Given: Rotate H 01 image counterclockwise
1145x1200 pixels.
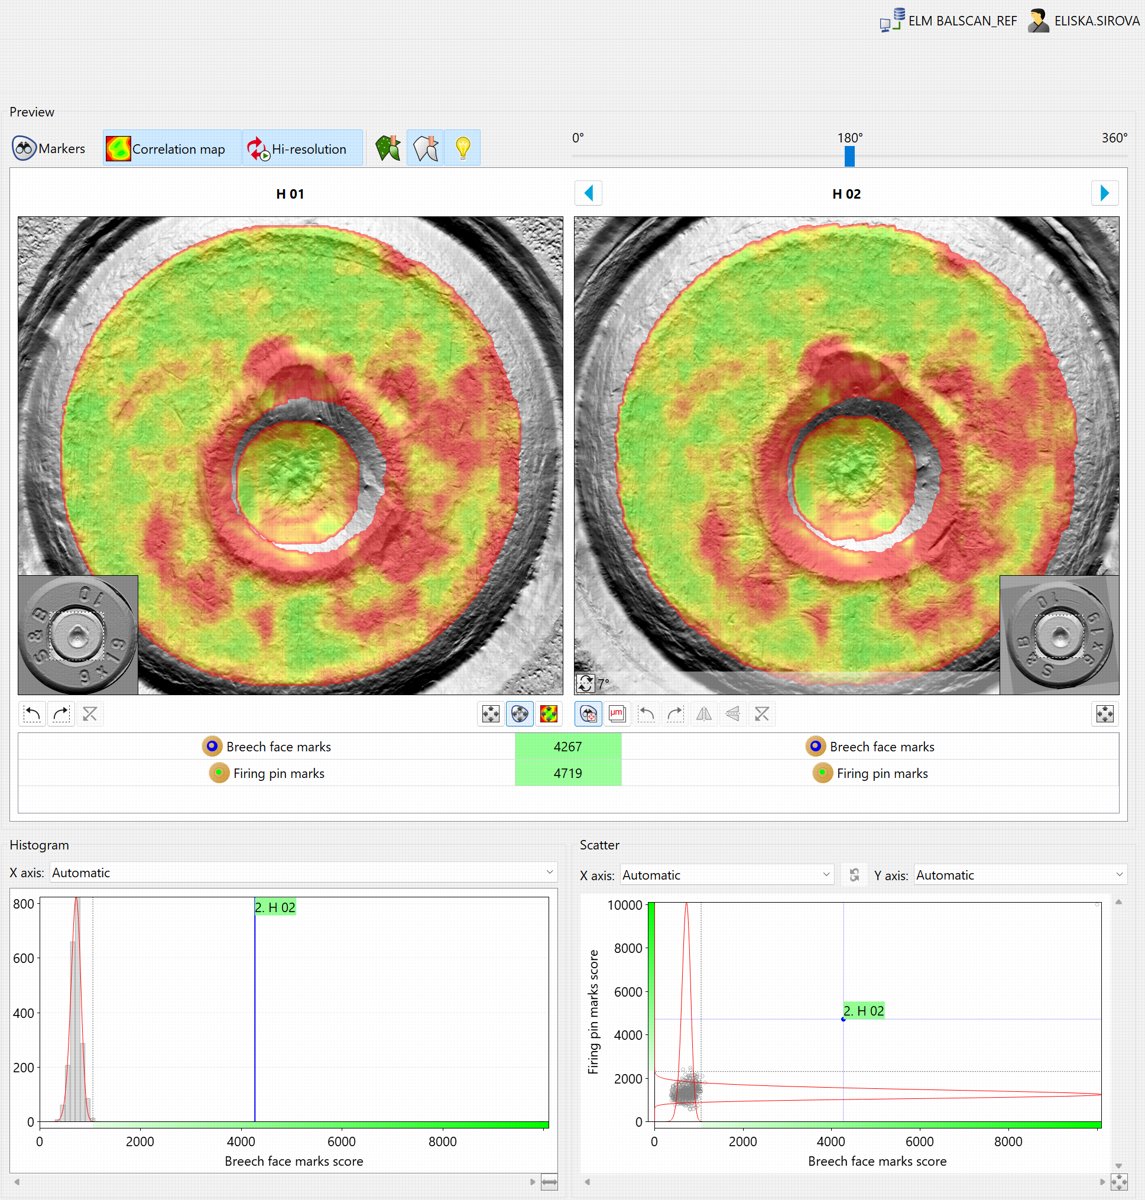Looking at the screenshot, I should coord(33,714).
